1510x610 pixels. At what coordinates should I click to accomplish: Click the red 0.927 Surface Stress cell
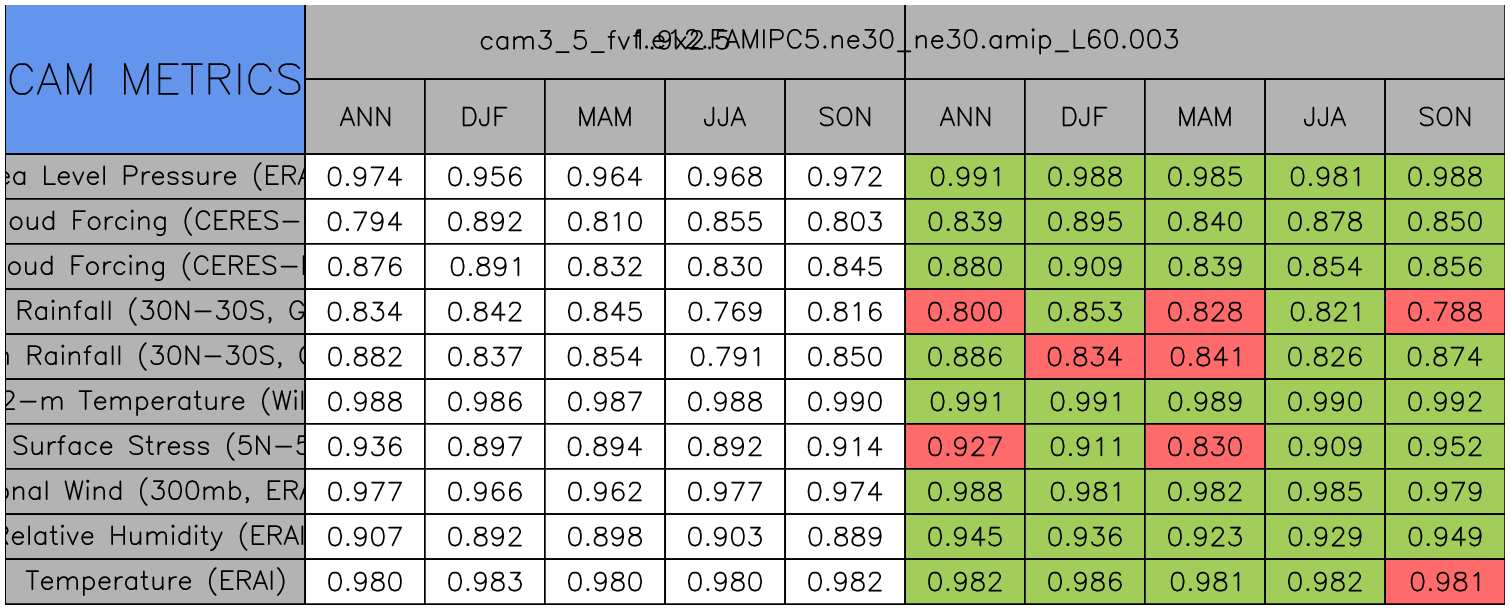tap(965, 447)
